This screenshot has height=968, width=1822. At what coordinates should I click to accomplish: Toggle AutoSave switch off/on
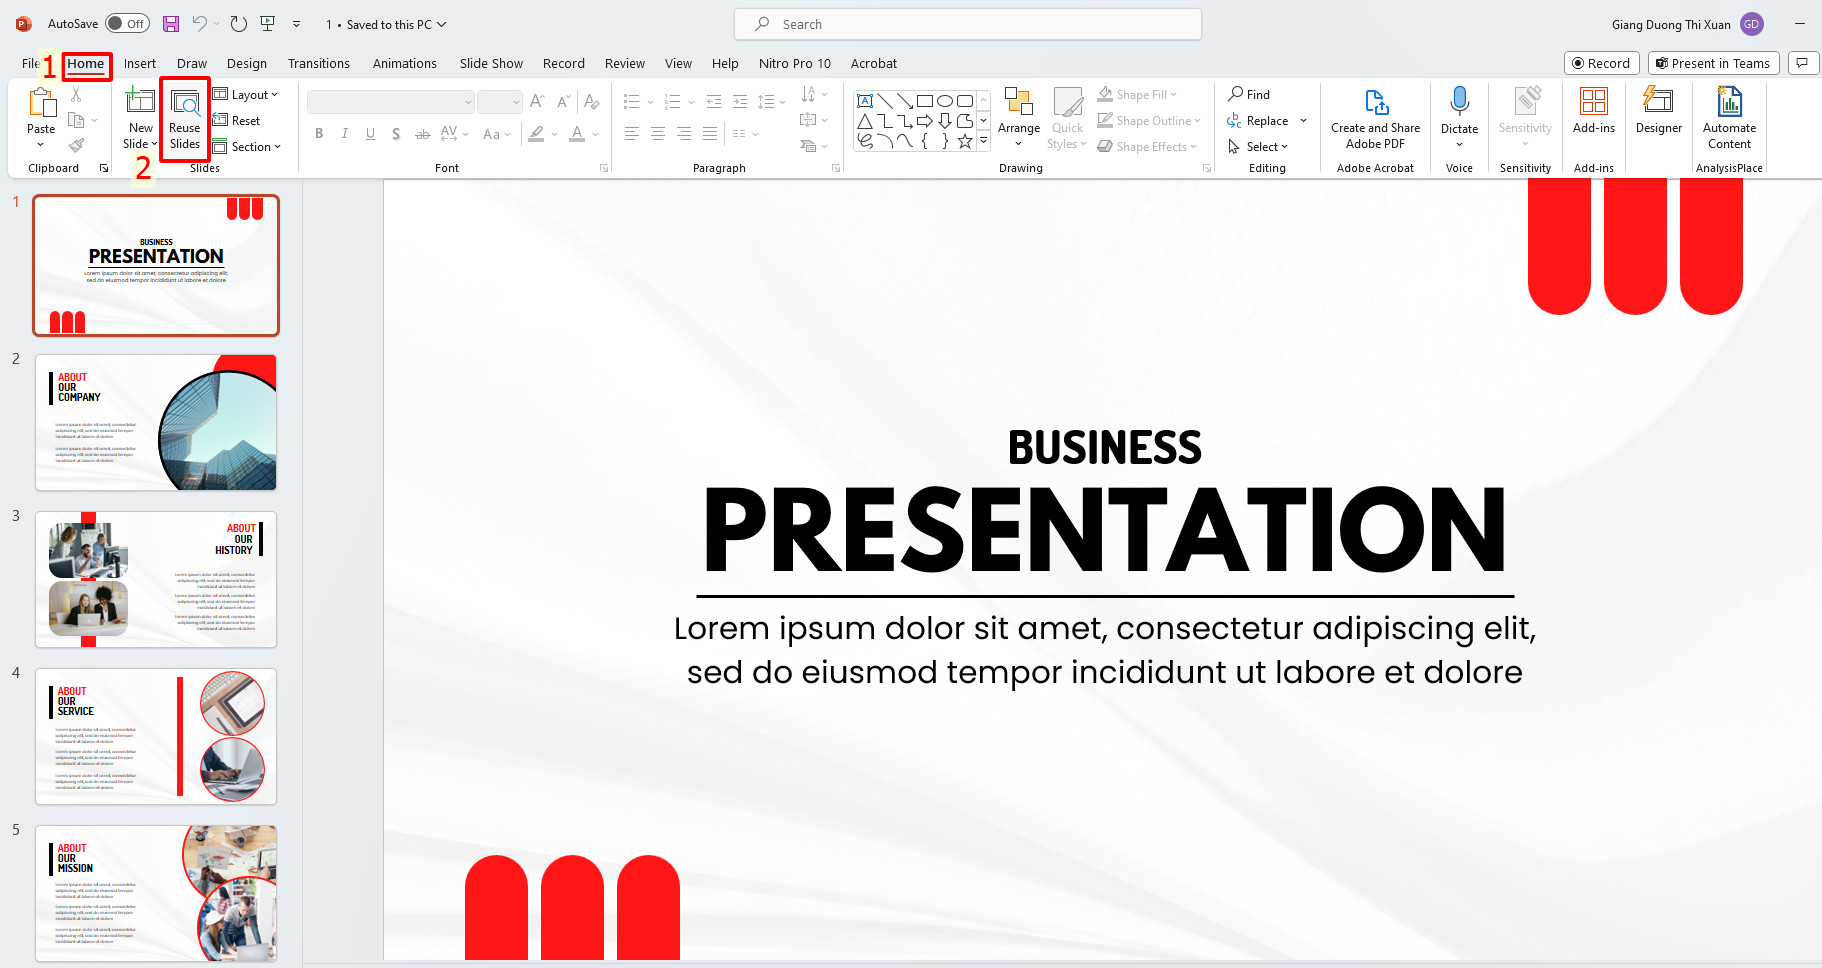pyautogui.click(x=128, y=24)
